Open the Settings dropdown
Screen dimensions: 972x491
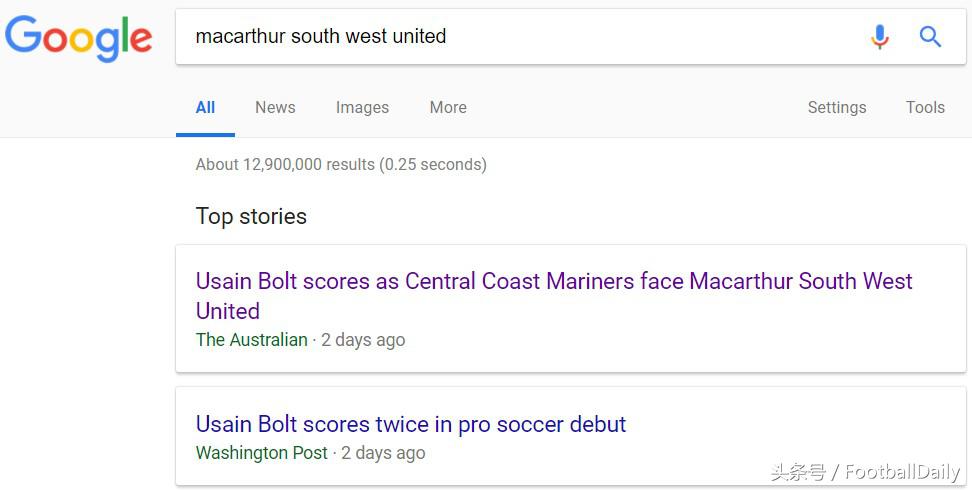[x=837, y=107]
